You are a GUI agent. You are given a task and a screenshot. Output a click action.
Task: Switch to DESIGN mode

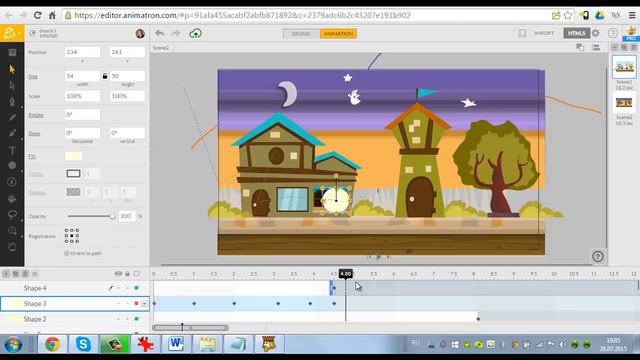click(301, 33)
